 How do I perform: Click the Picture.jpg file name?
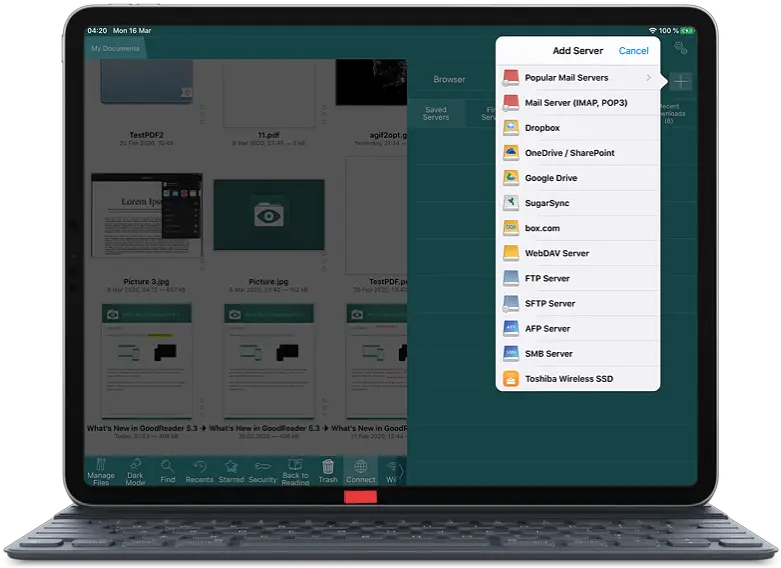click(268, 282)
